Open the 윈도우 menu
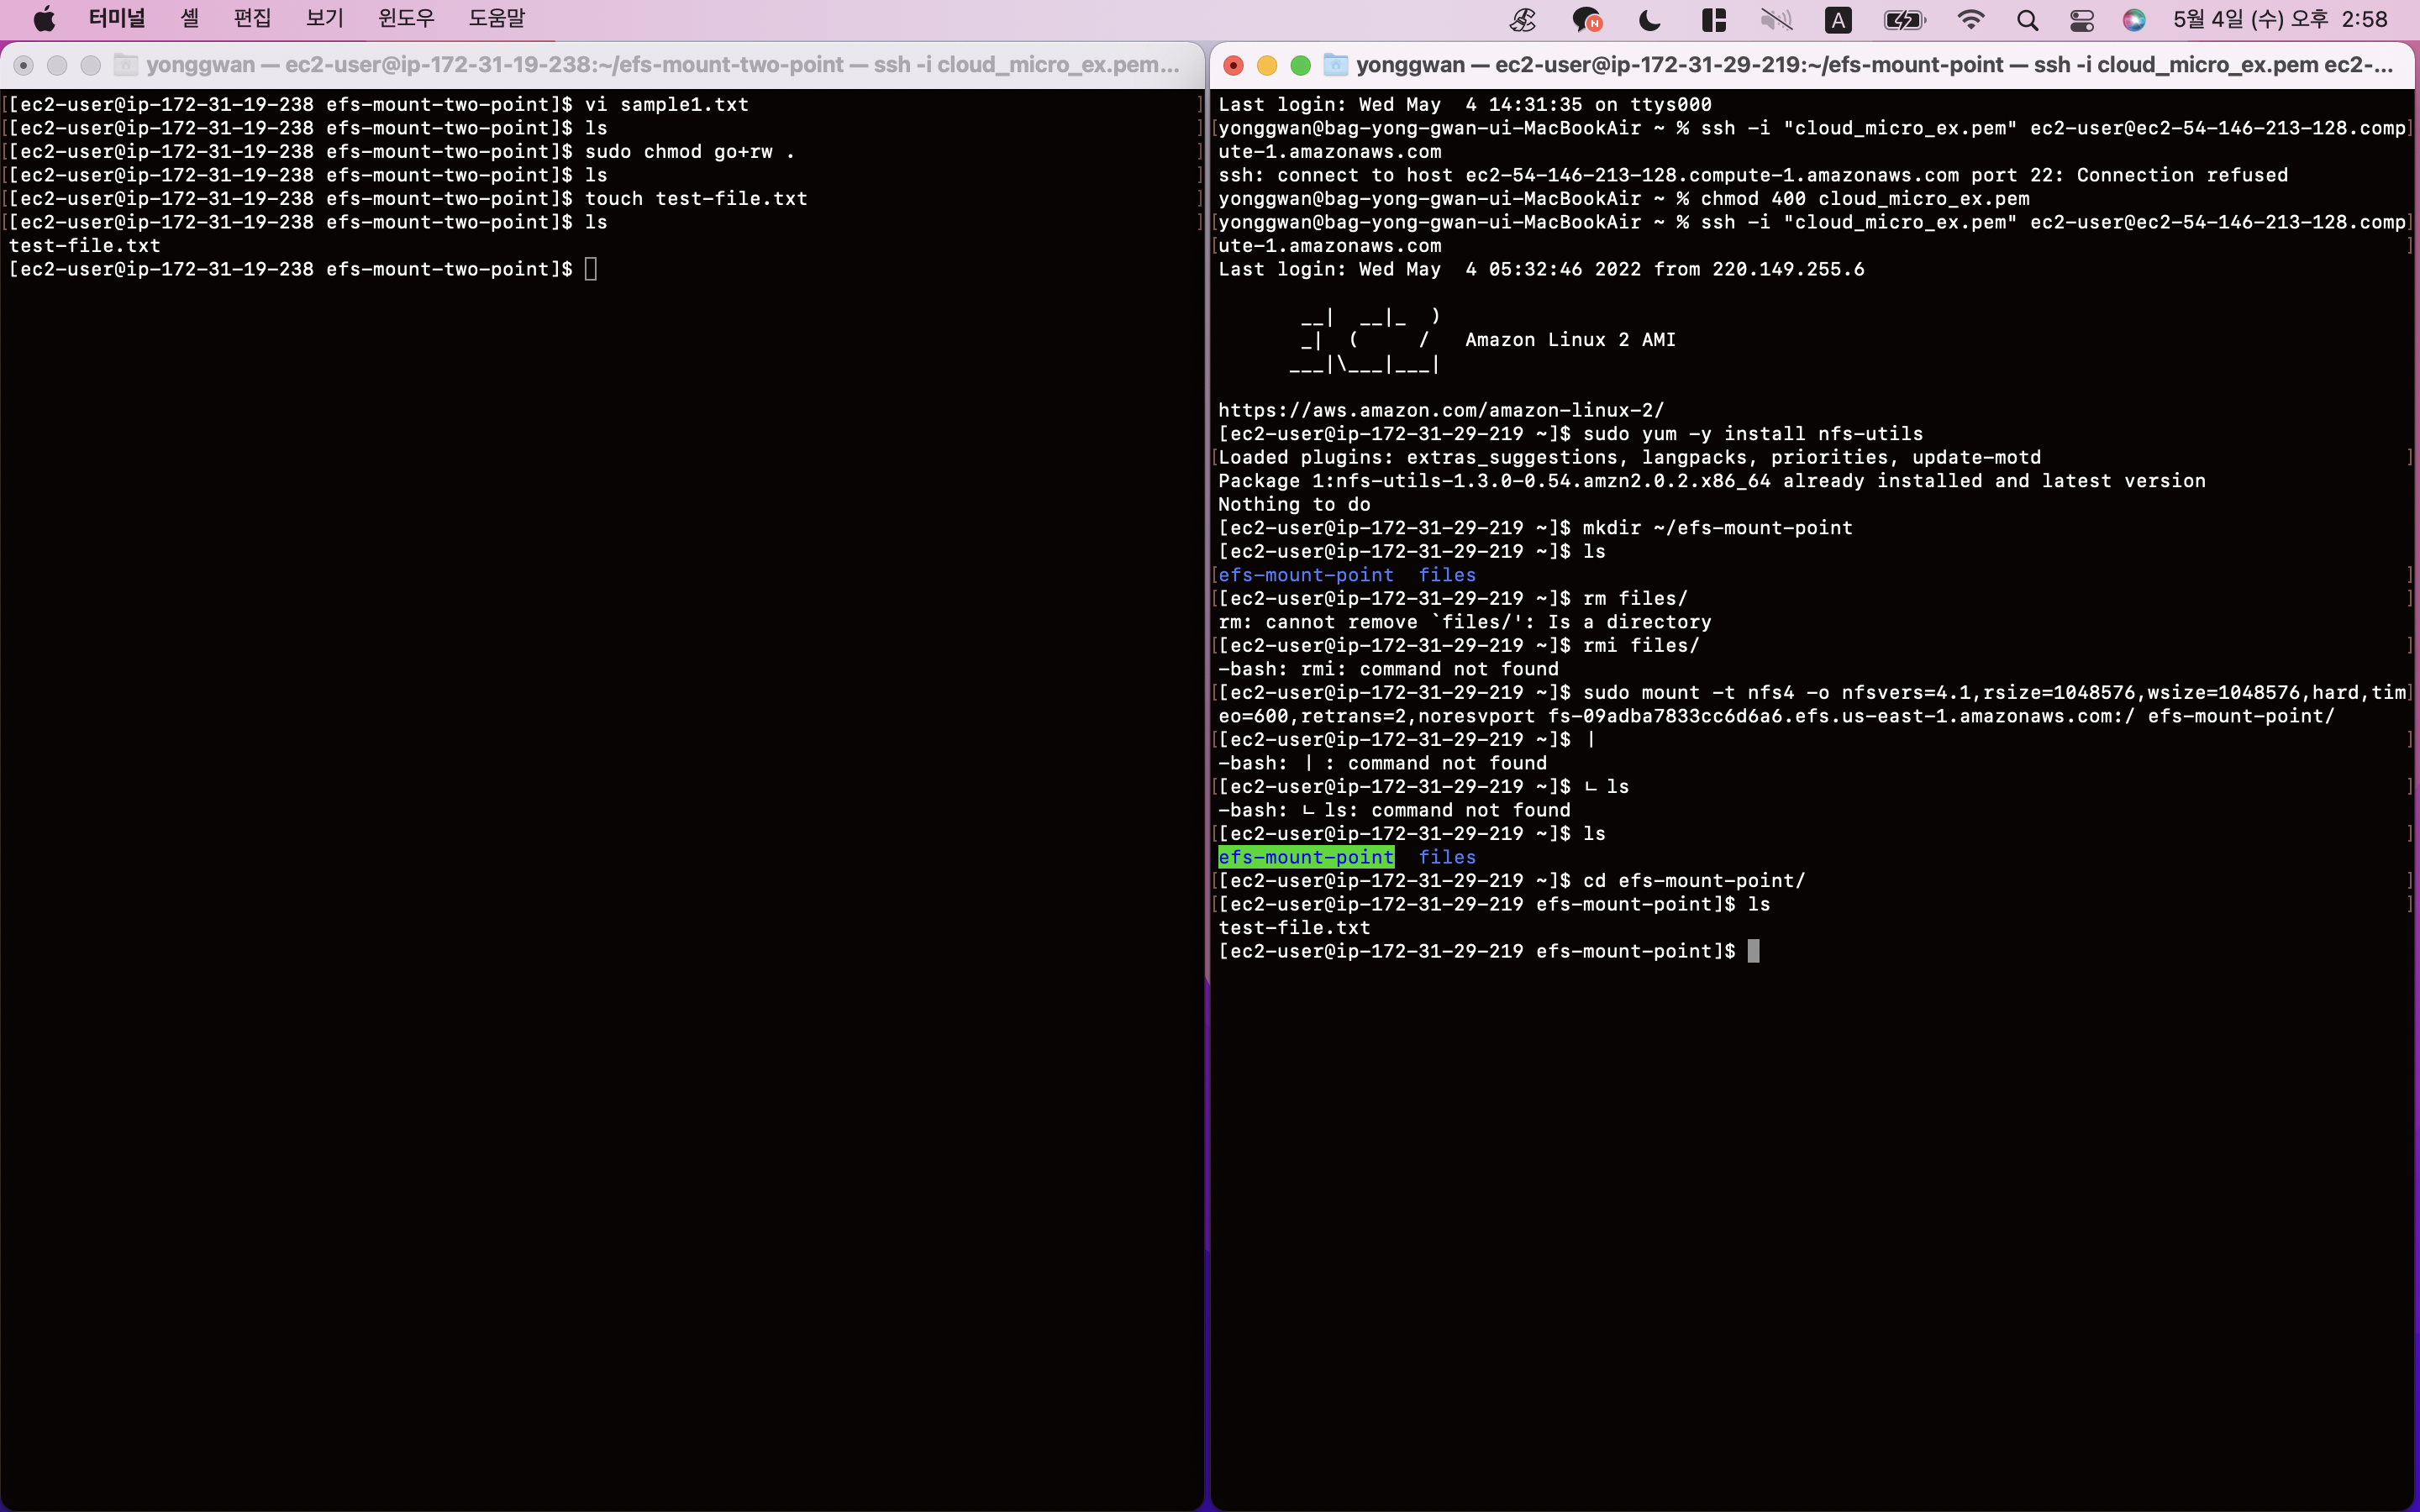Viewport: 2420px width, 1512px height. point(406,19)
